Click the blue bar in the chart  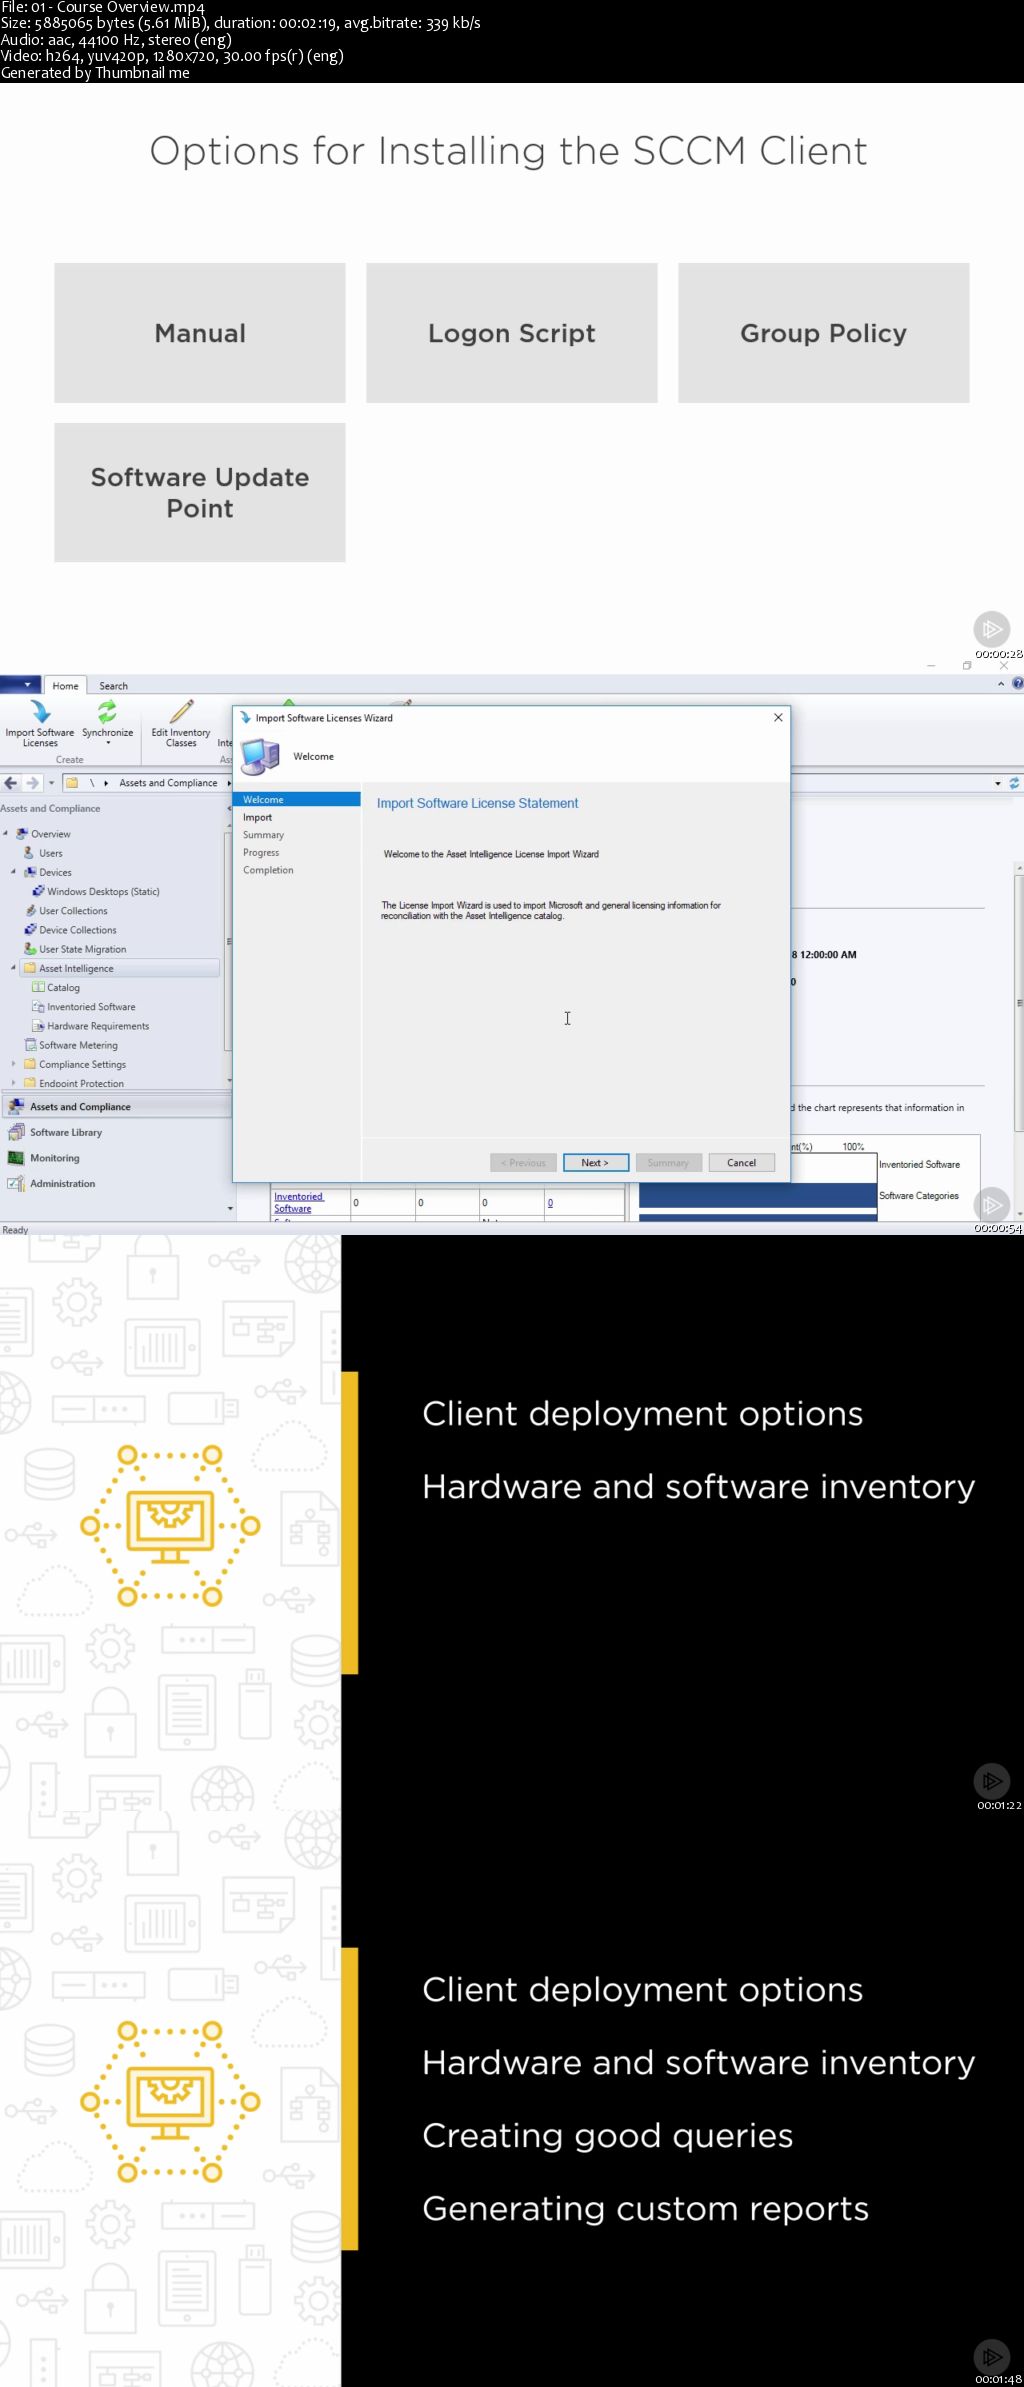(x=757, y=1195)
